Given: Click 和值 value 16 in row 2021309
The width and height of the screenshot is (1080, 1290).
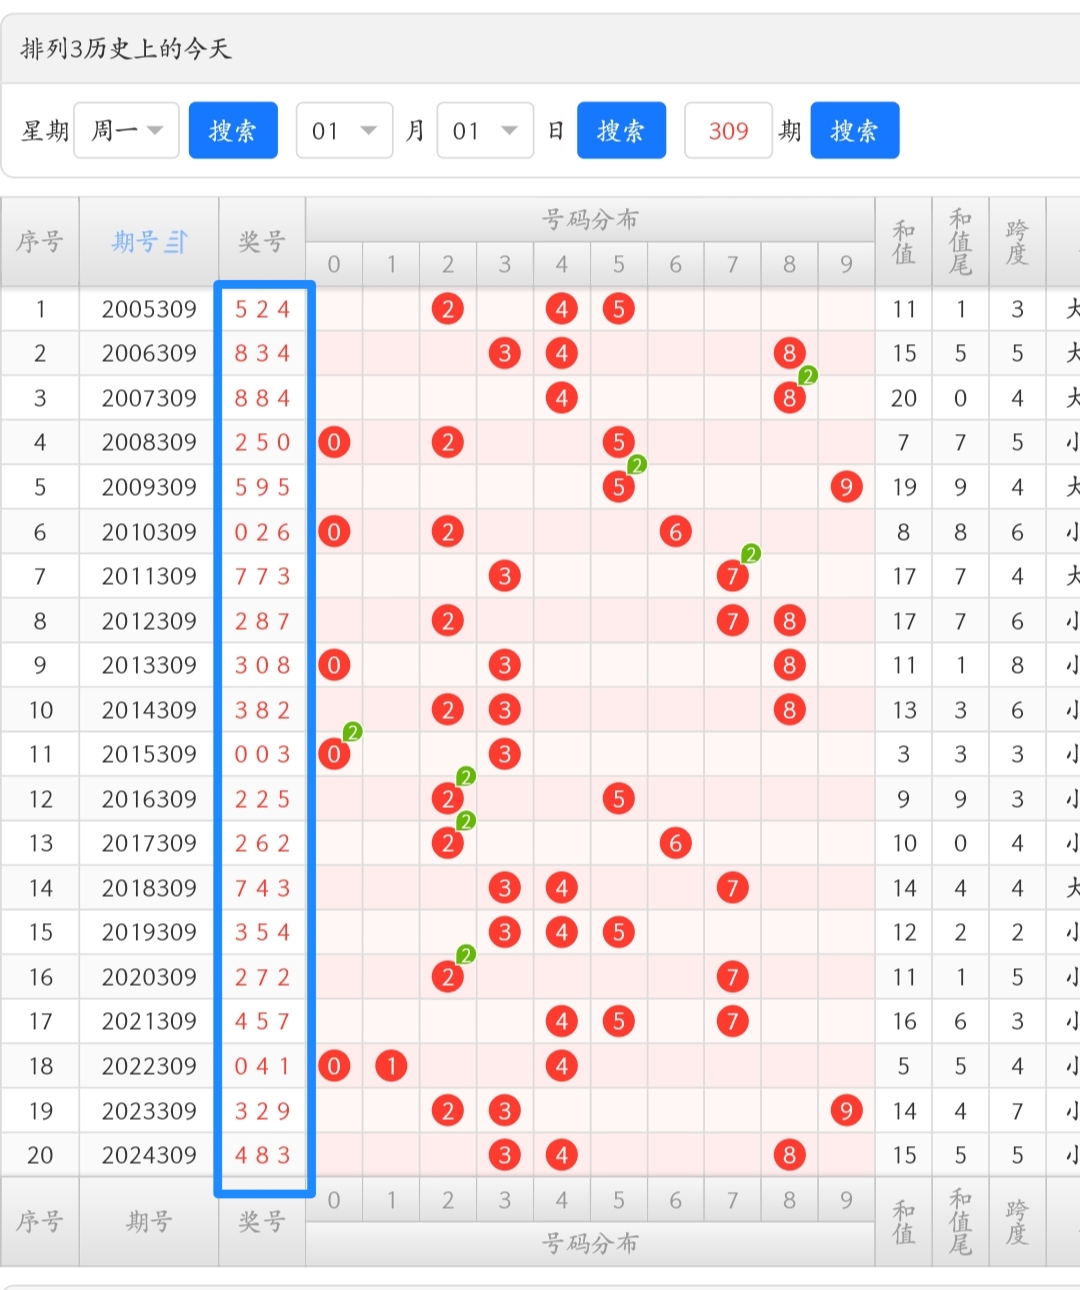Looking at the screenshot, I should 904,1021.
